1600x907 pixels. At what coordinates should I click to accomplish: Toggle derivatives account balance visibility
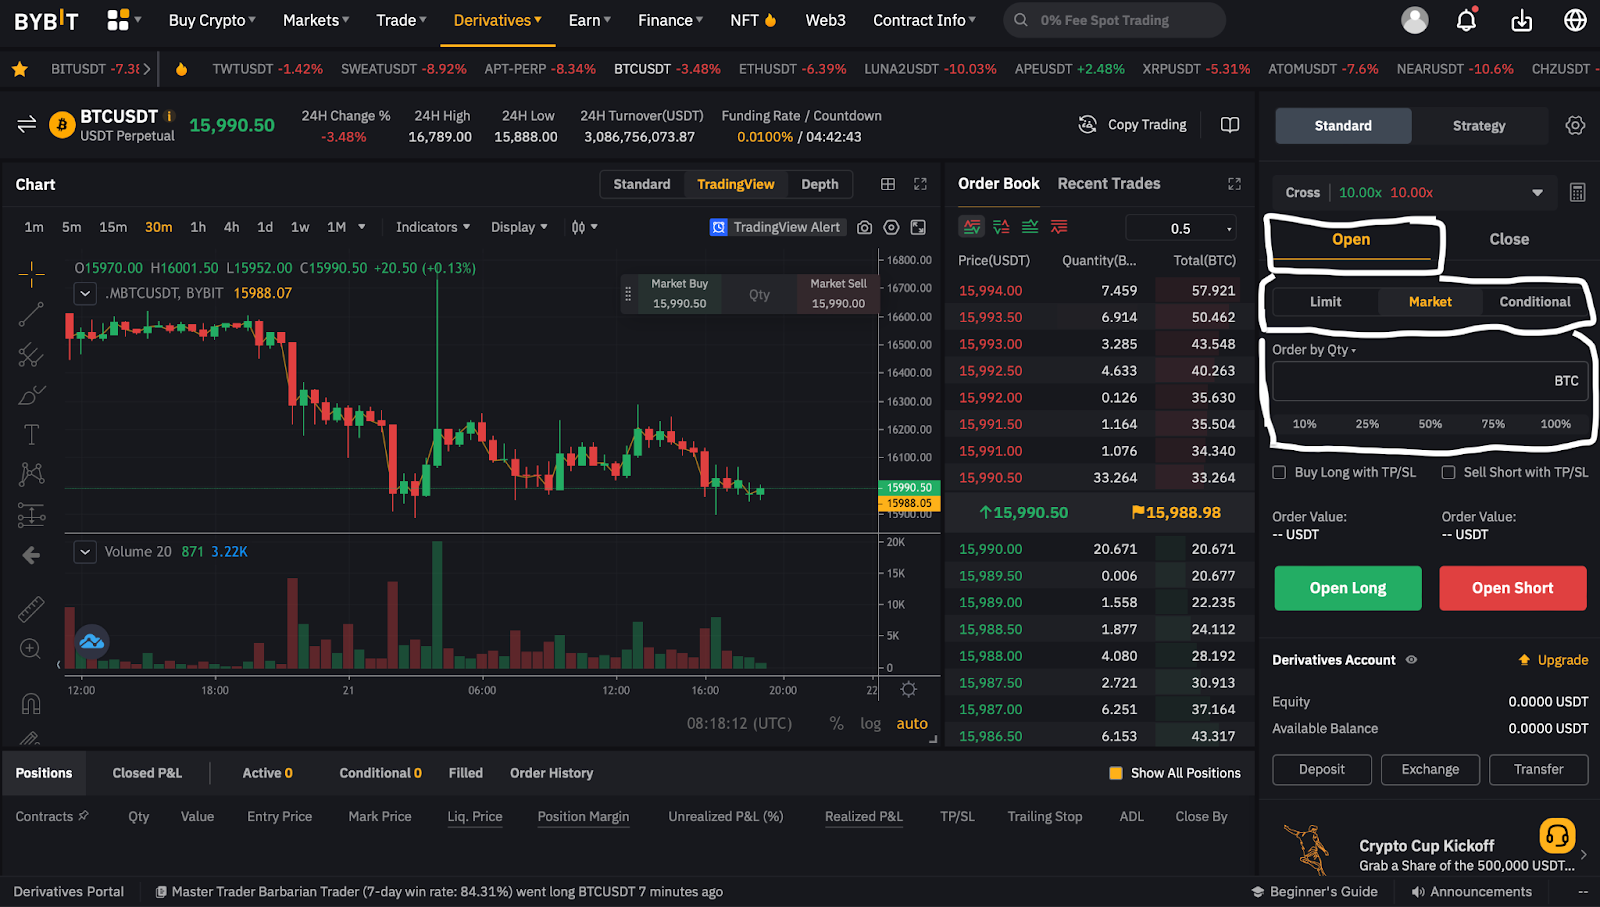pos(1412,660)
